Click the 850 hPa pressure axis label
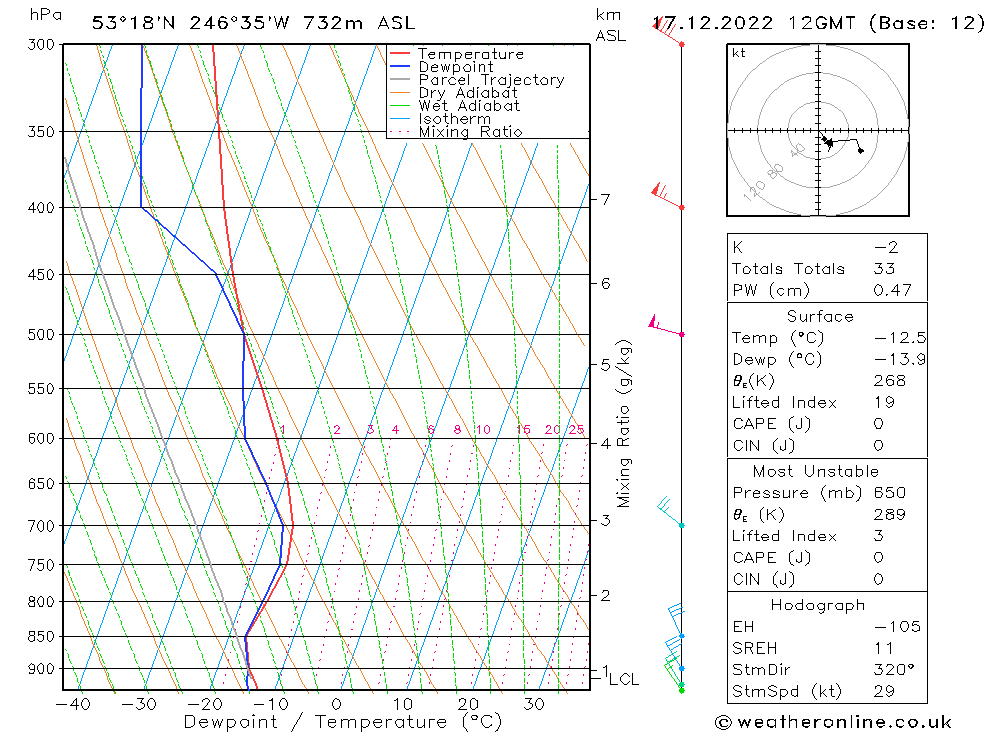1000x733 pixels. pyautogui.click(x=41, y=637)
